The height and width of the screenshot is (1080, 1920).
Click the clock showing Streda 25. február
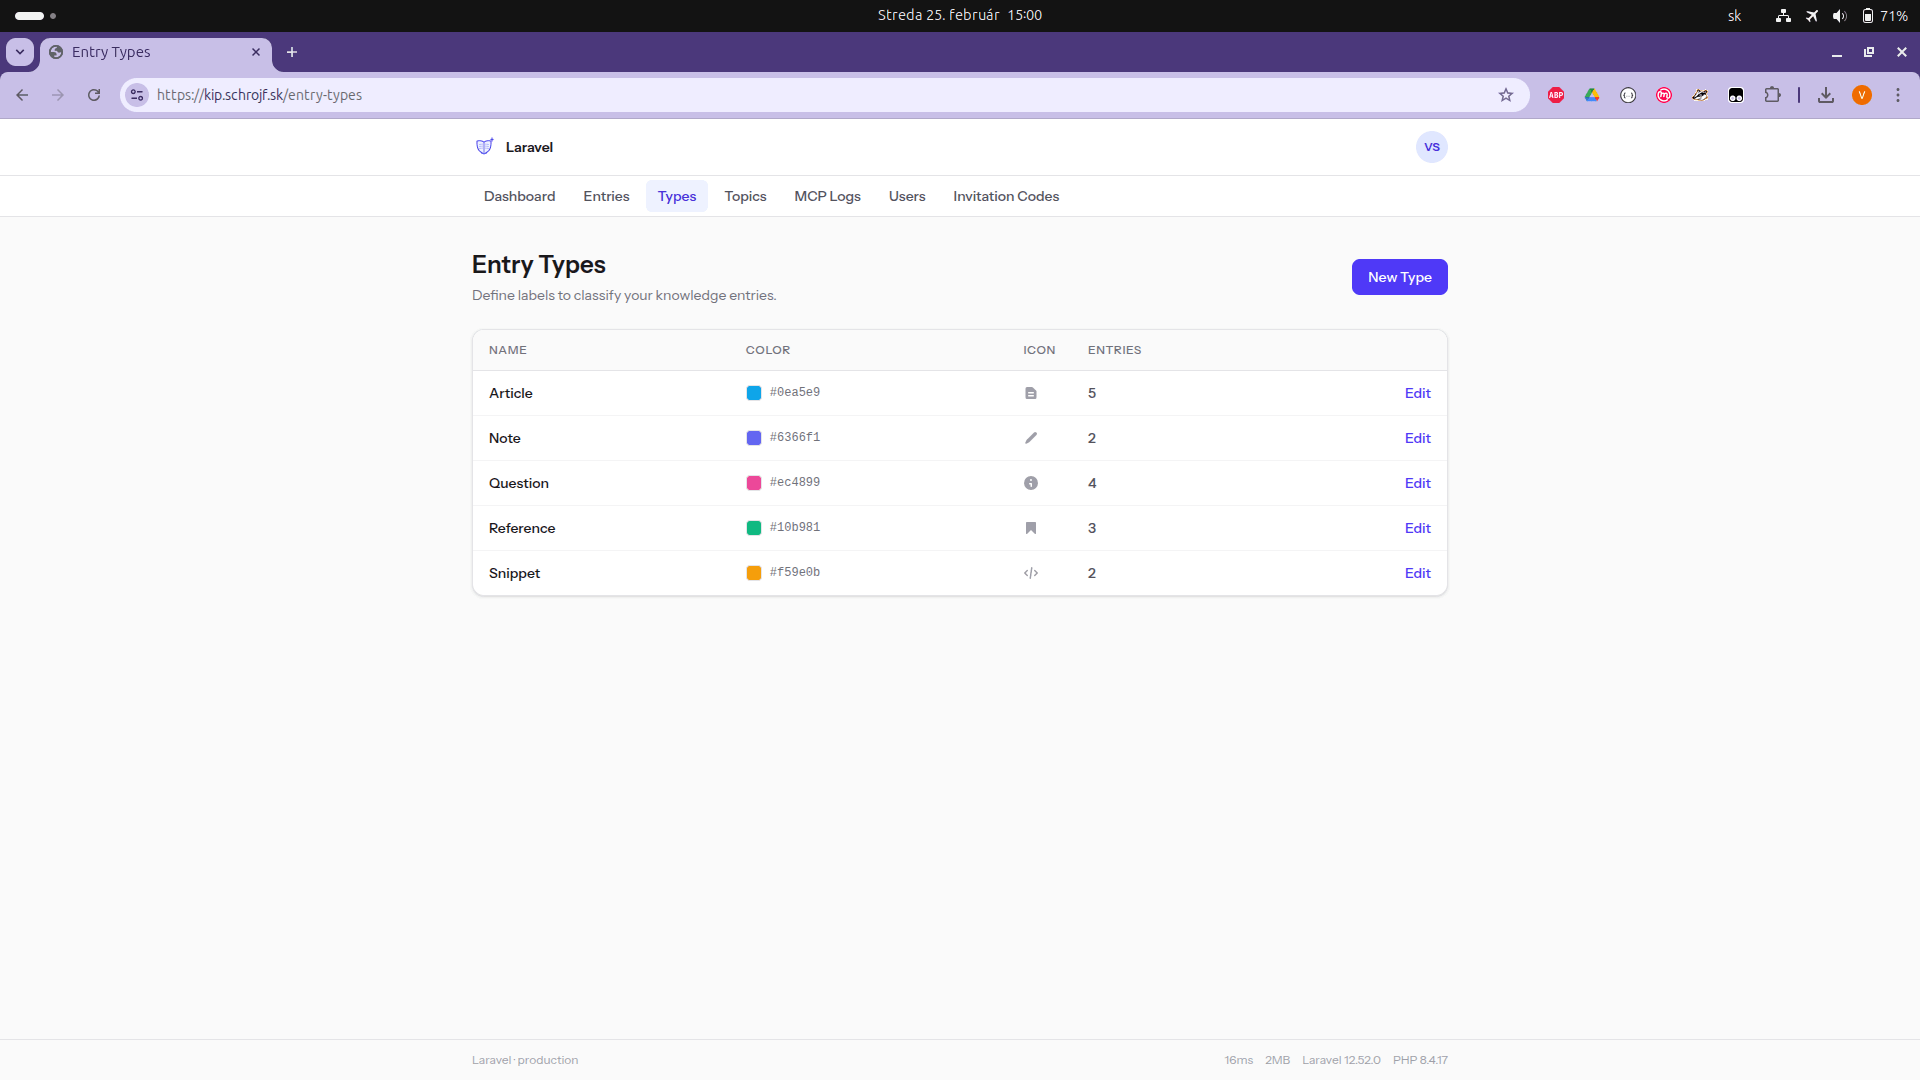(x=959, y=15)
